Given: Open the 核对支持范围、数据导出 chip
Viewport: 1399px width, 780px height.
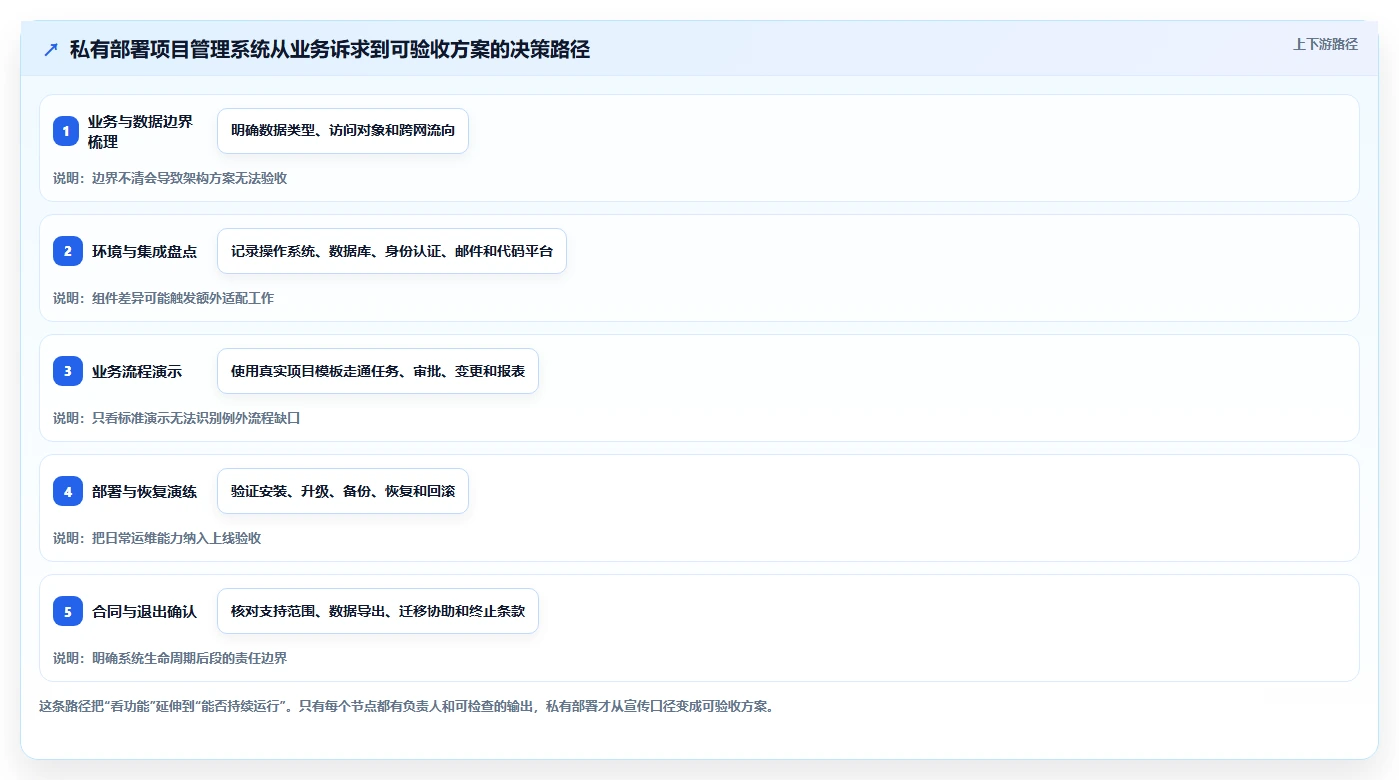Looking at the screenshot, I should click(378, 611).
